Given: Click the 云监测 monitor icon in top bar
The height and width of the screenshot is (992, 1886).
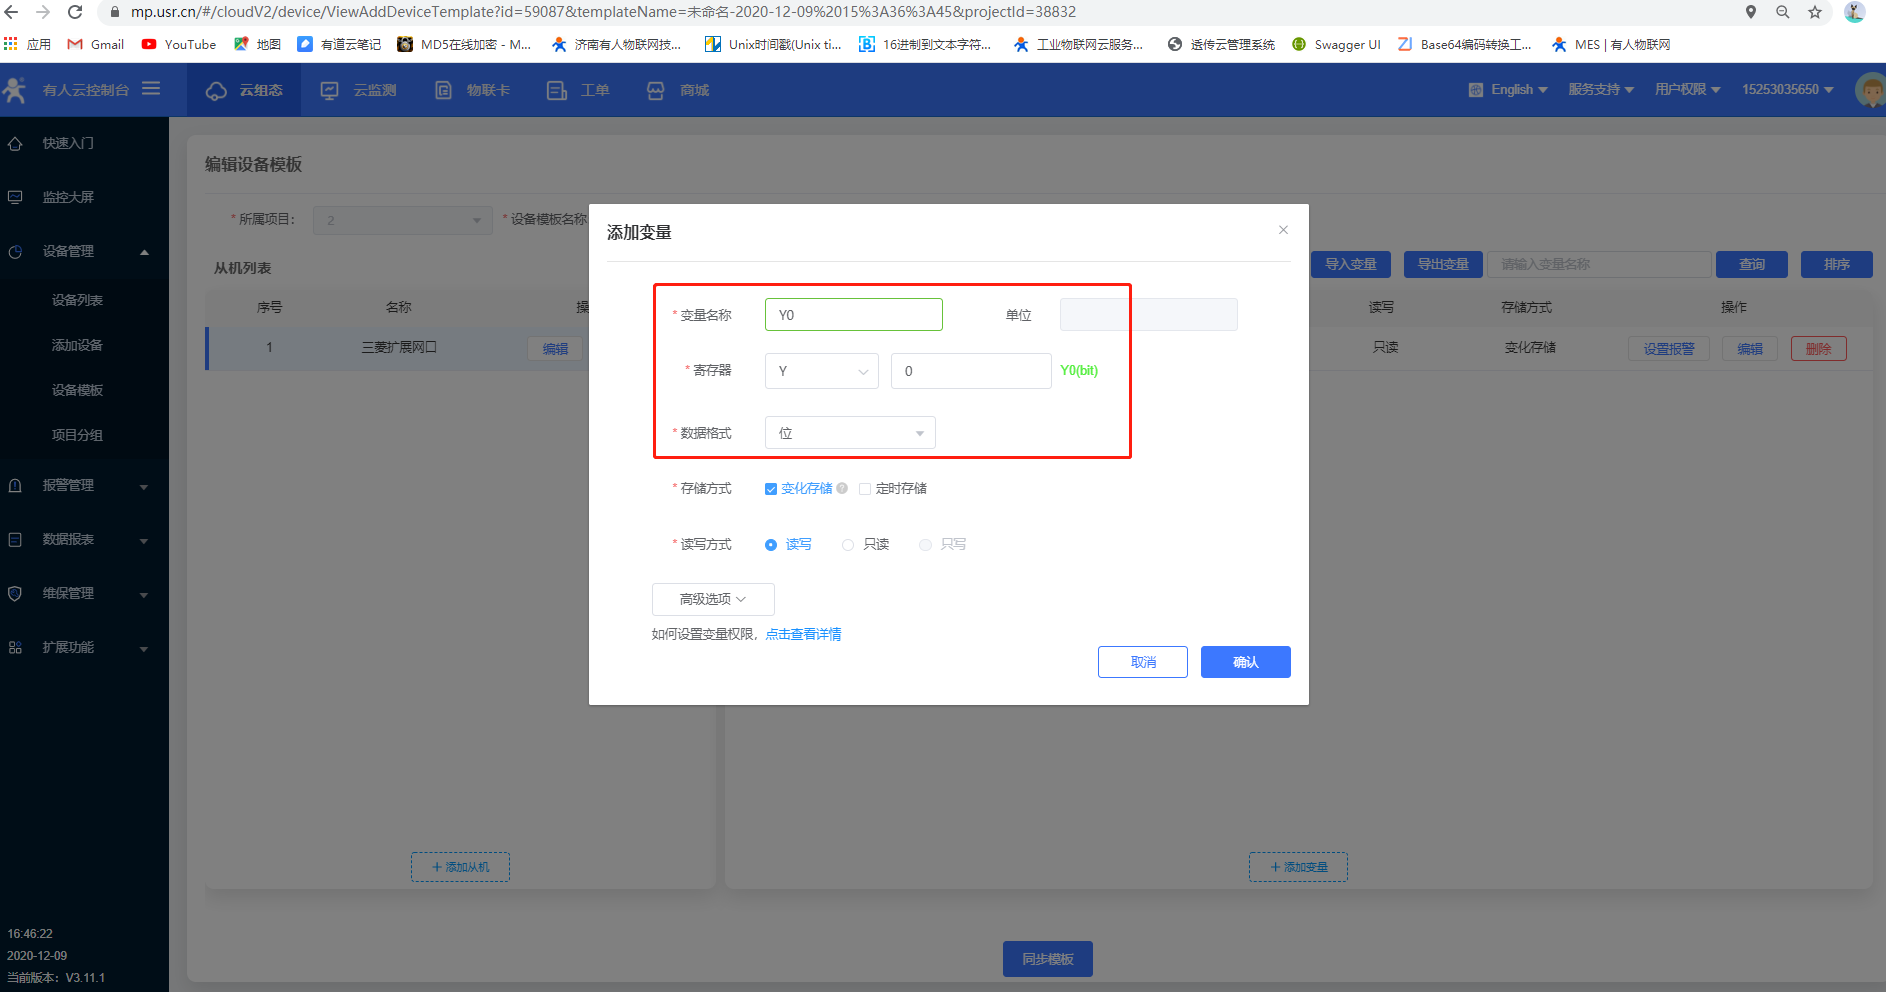Looking at the screenshot, I should (329, 91).
